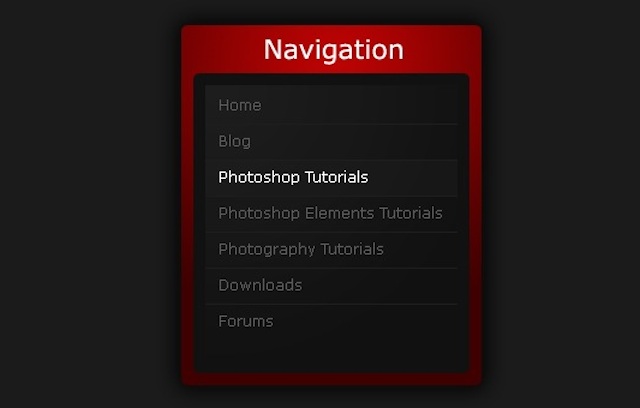Image resolution: width=640 pixels, height=408 pixels.
Task: Click the Navigation heading text
Action: click(x=333, y=50)
